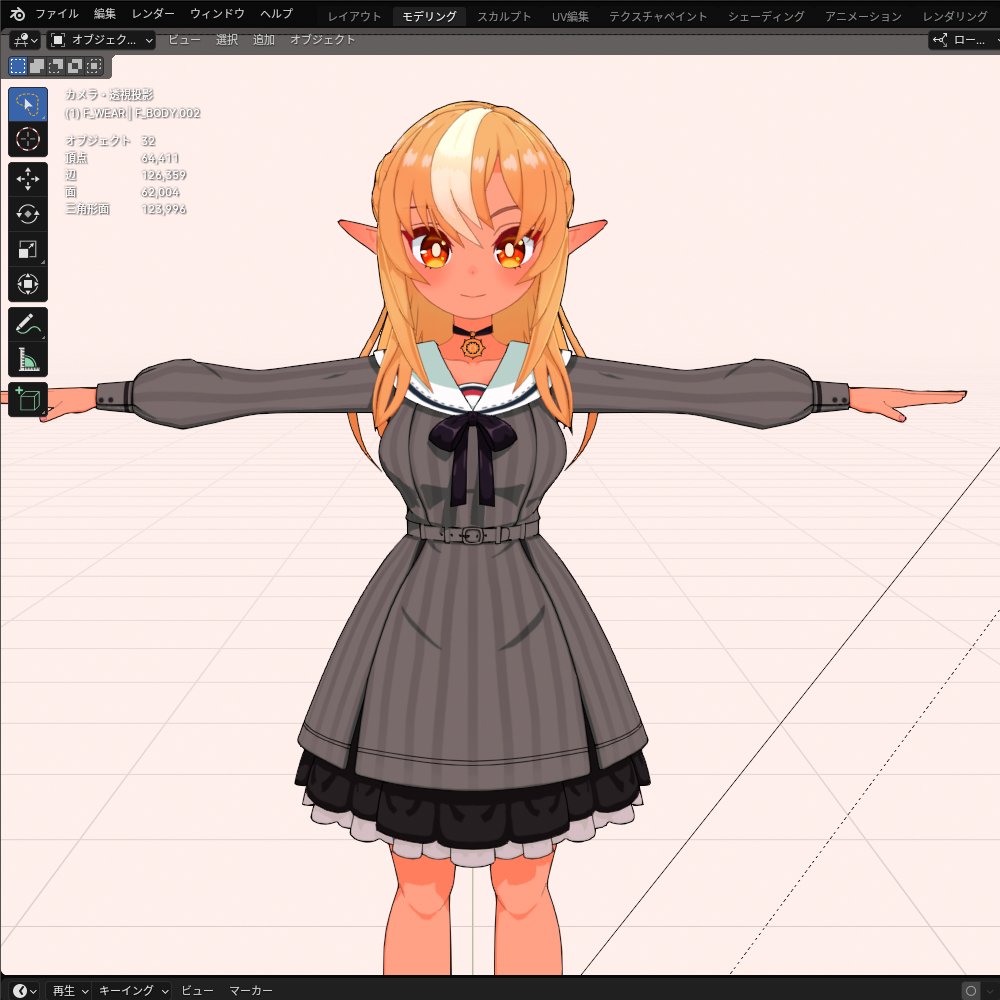Choose the intersect selection mode icon
The width and height of the screenshot is (1000, 1000).
click(x=94, y=66)
